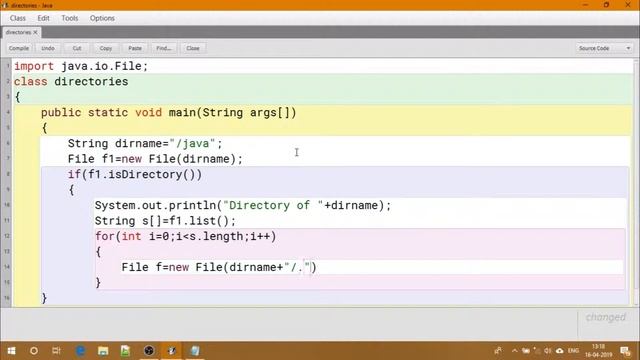Close the directories tab
Screen dimensions: 640x360
pyautogui.click(x=36, y=32)
